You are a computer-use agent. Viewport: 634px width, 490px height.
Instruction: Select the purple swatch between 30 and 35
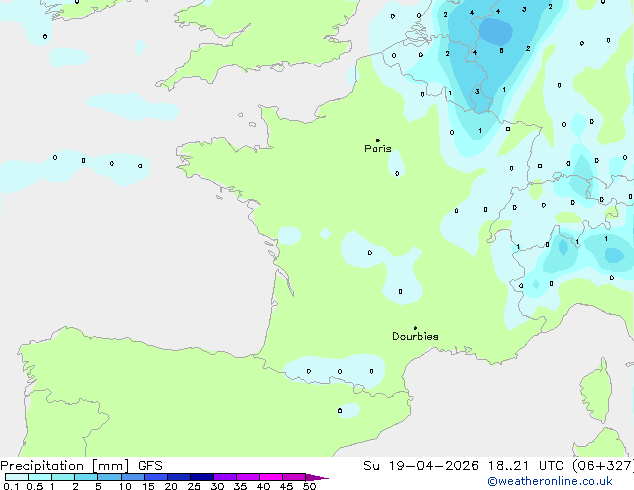click(225, 477)
